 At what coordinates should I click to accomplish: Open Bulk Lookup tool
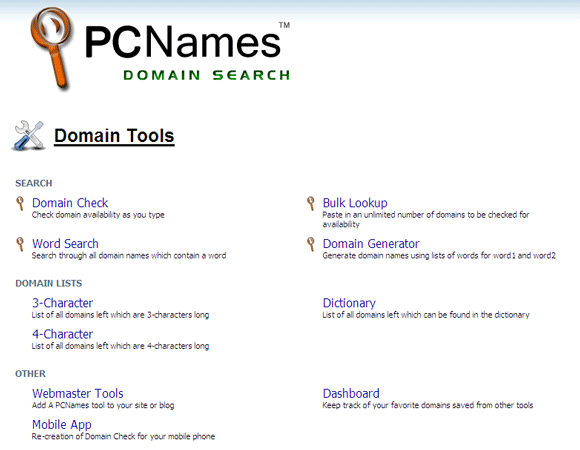tap(355, 203)
